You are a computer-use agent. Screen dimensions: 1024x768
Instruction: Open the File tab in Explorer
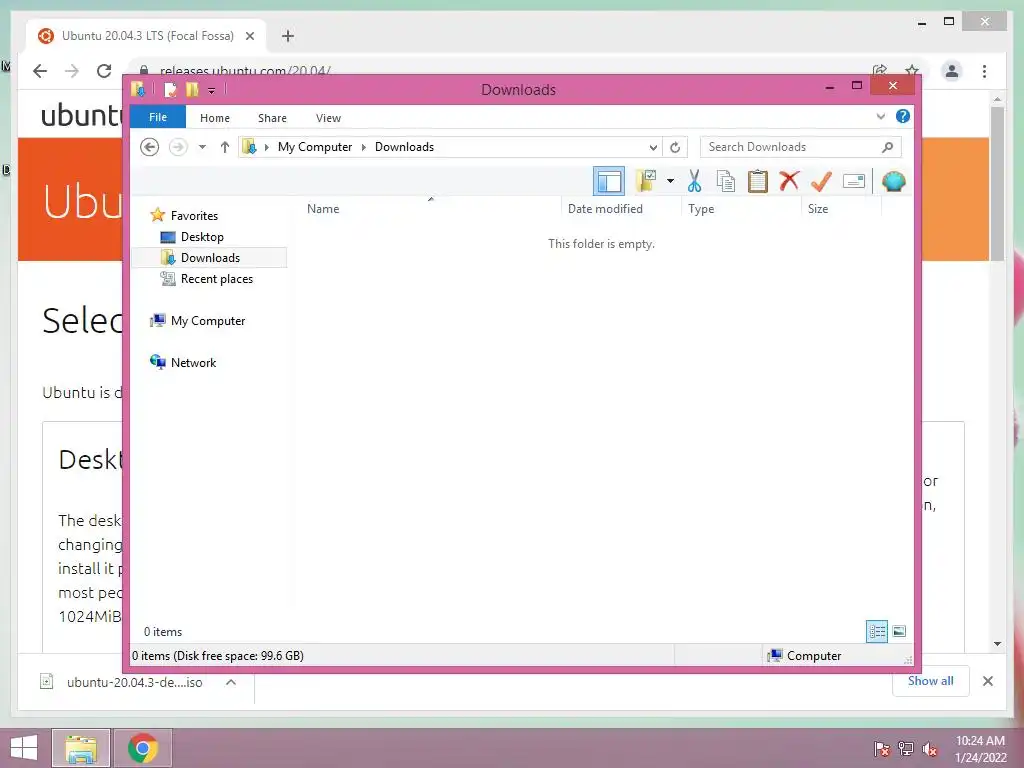[x=158, y=117]
